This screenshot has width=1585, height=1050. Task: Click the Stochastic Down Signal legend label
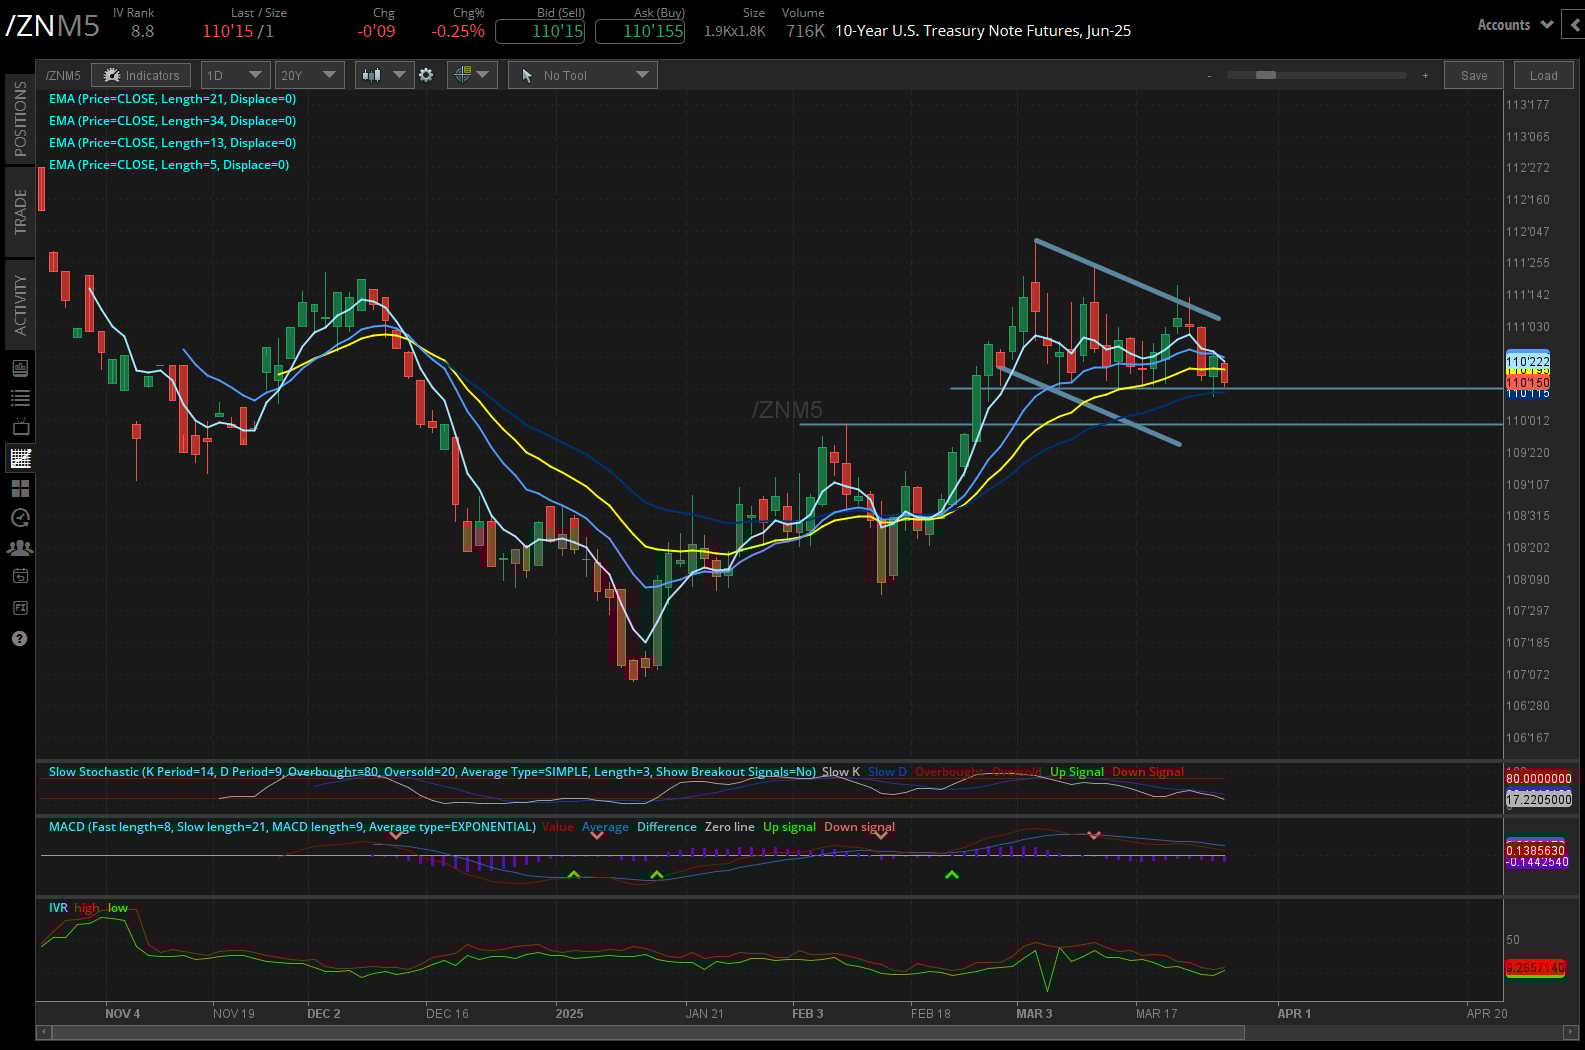click(x=1148, y=772)
